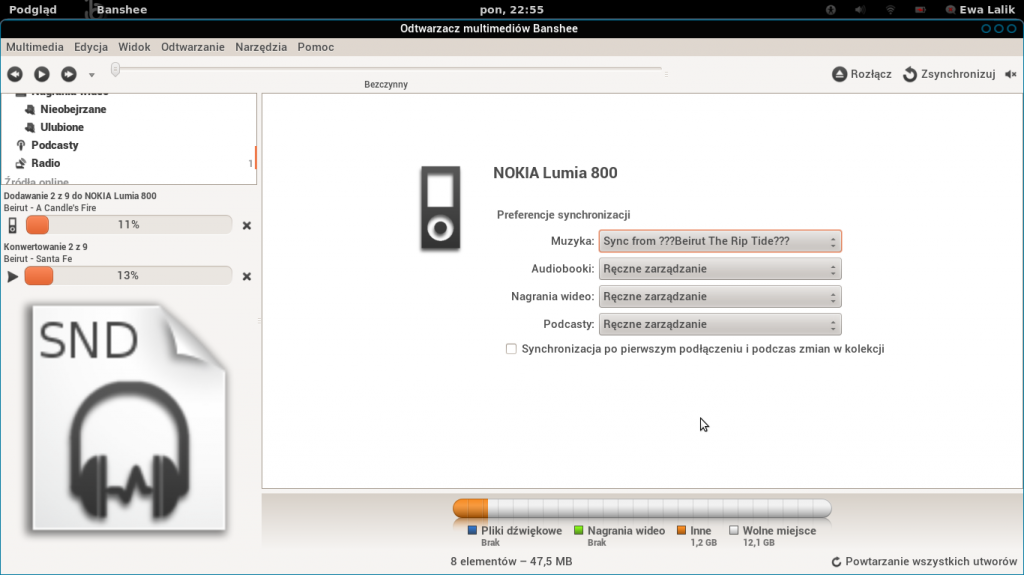The width and height of the screenshot is (1024, 575).
Task: Click the NOKIA Lumia 800 device icon
Action: pos(440,208)
